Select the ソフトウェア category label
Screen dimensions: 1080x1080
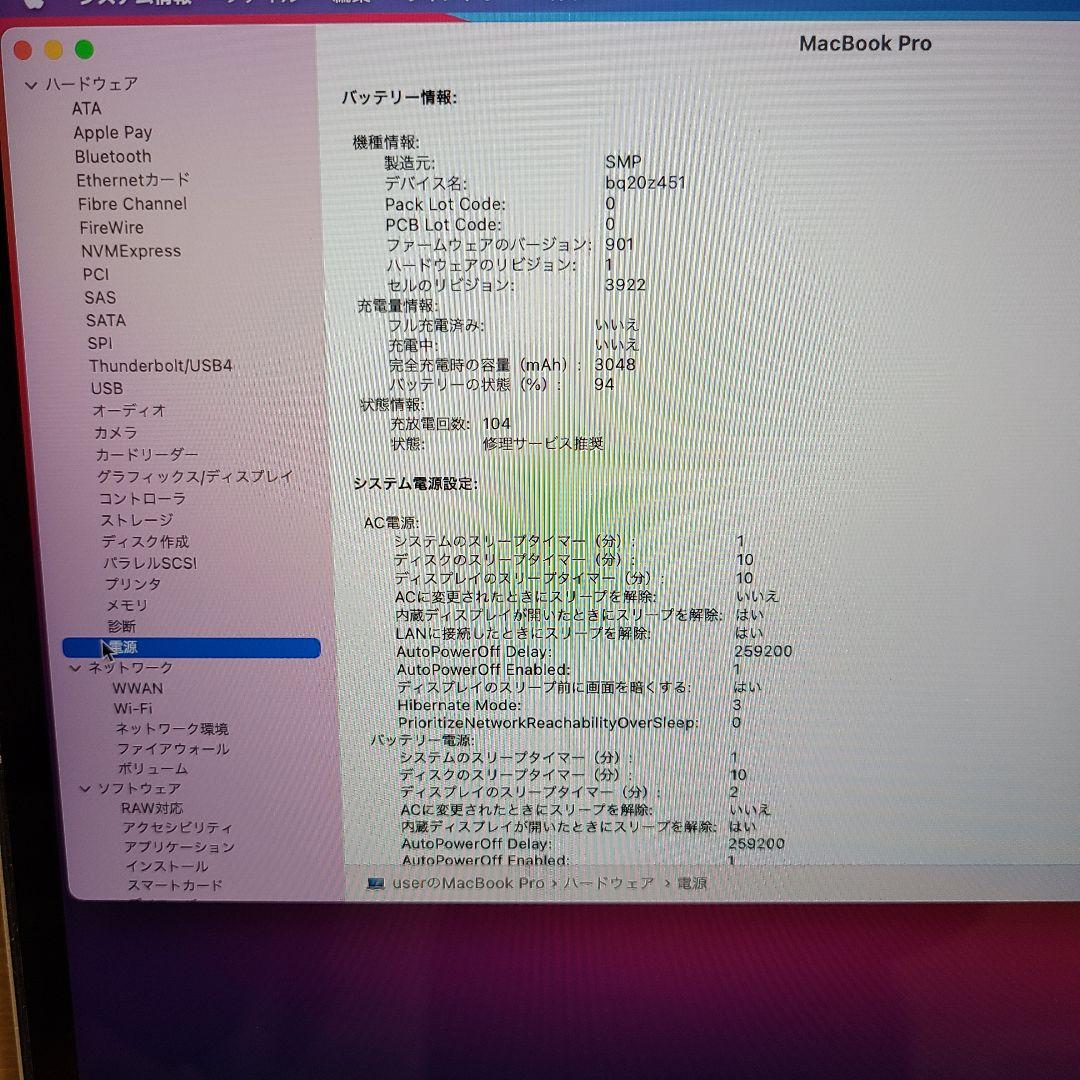click(139, 789)
